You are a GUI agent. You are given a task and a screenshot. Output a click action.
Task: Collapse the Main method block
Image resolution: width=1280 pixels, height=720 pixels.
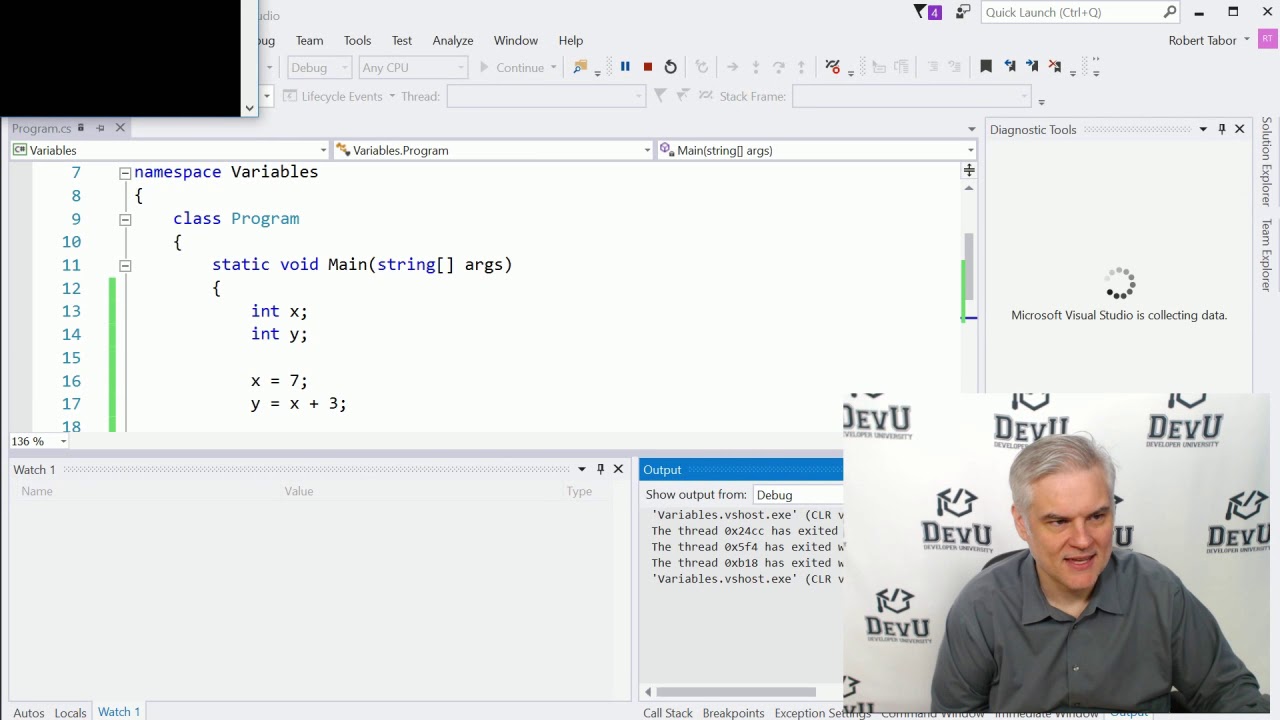(x=125, y=265)
